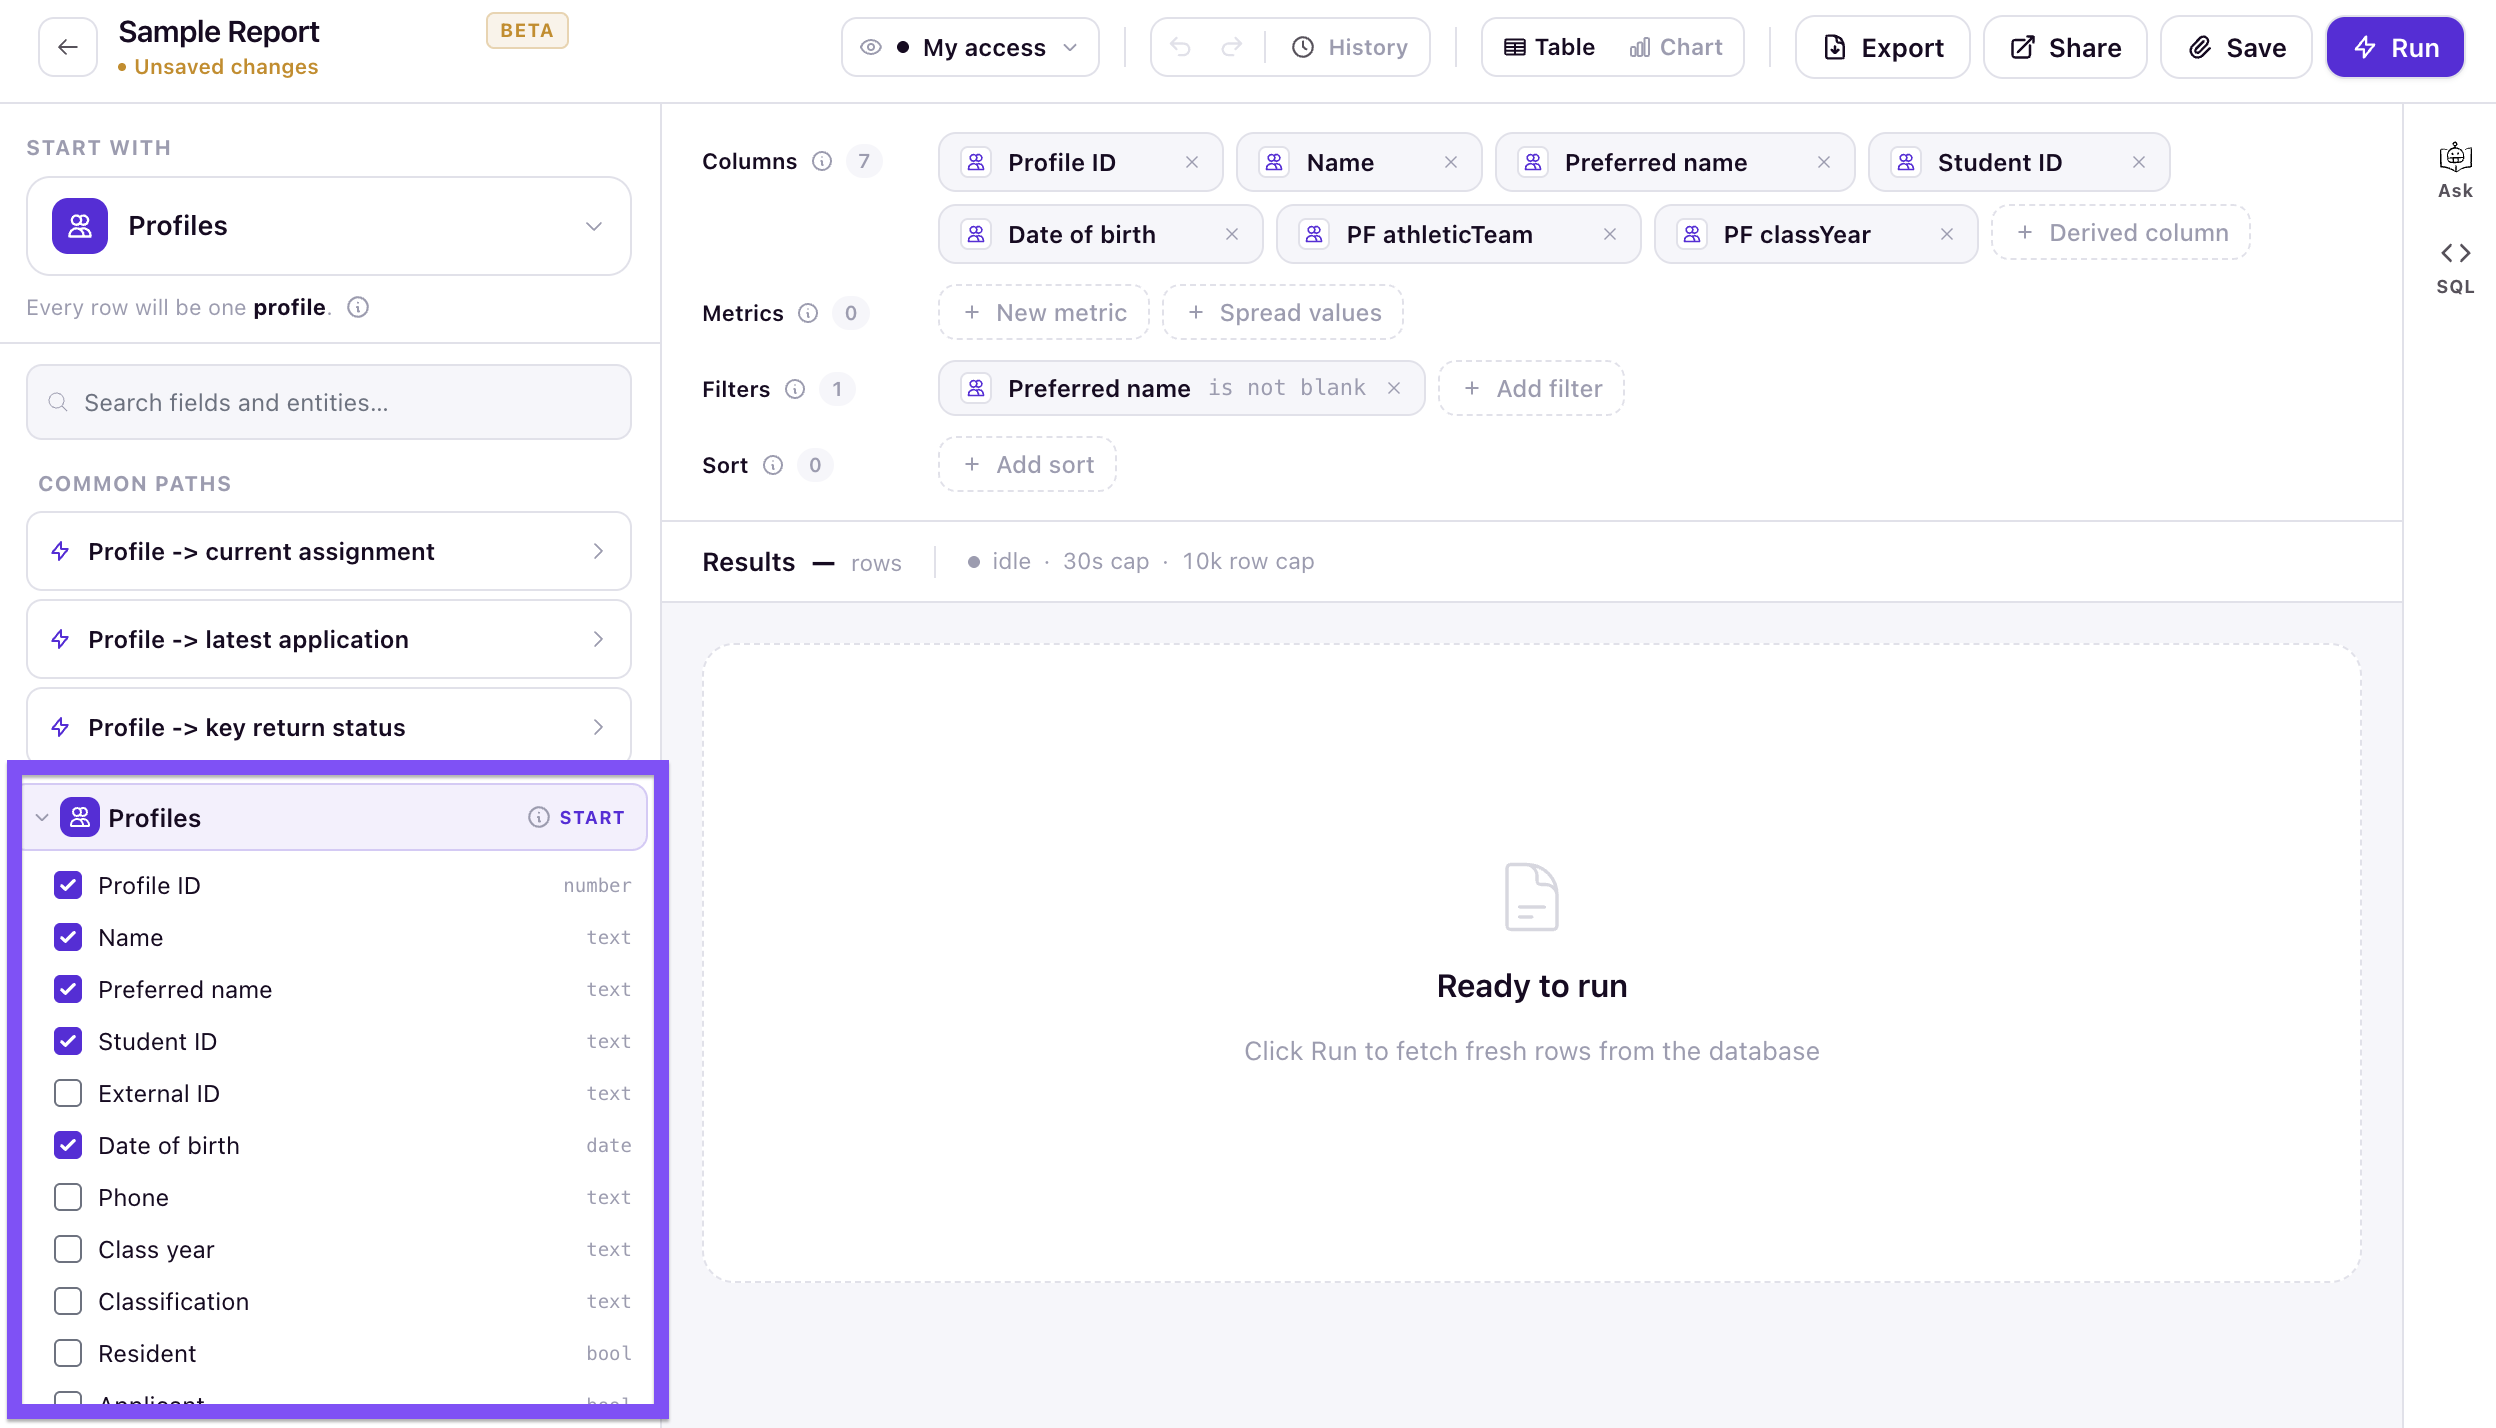Screen dimensions: 2496x1428
Task: Click the Run button
Action: click(x=2395, y=47)
